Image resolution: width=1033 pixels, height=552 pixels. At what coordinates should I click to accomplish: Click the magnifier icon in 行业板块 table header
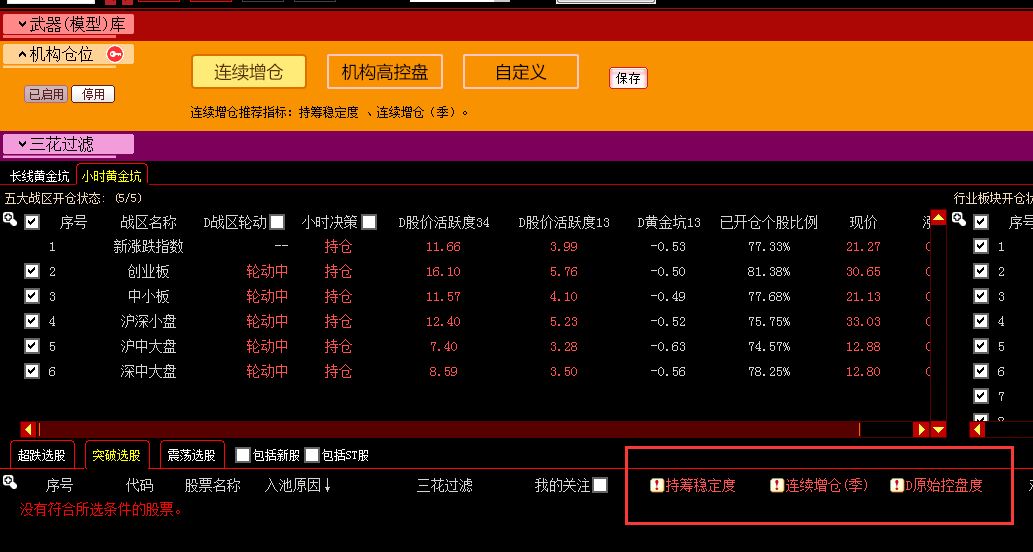click(959, 219)
